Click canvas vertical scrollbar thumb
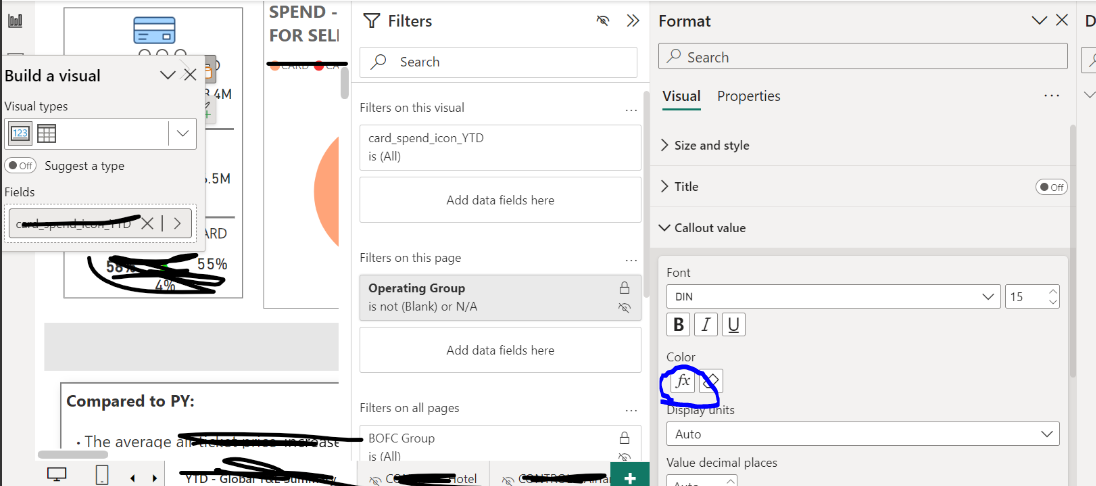Screen dimensions: 1096x486 tap(344, 83)
